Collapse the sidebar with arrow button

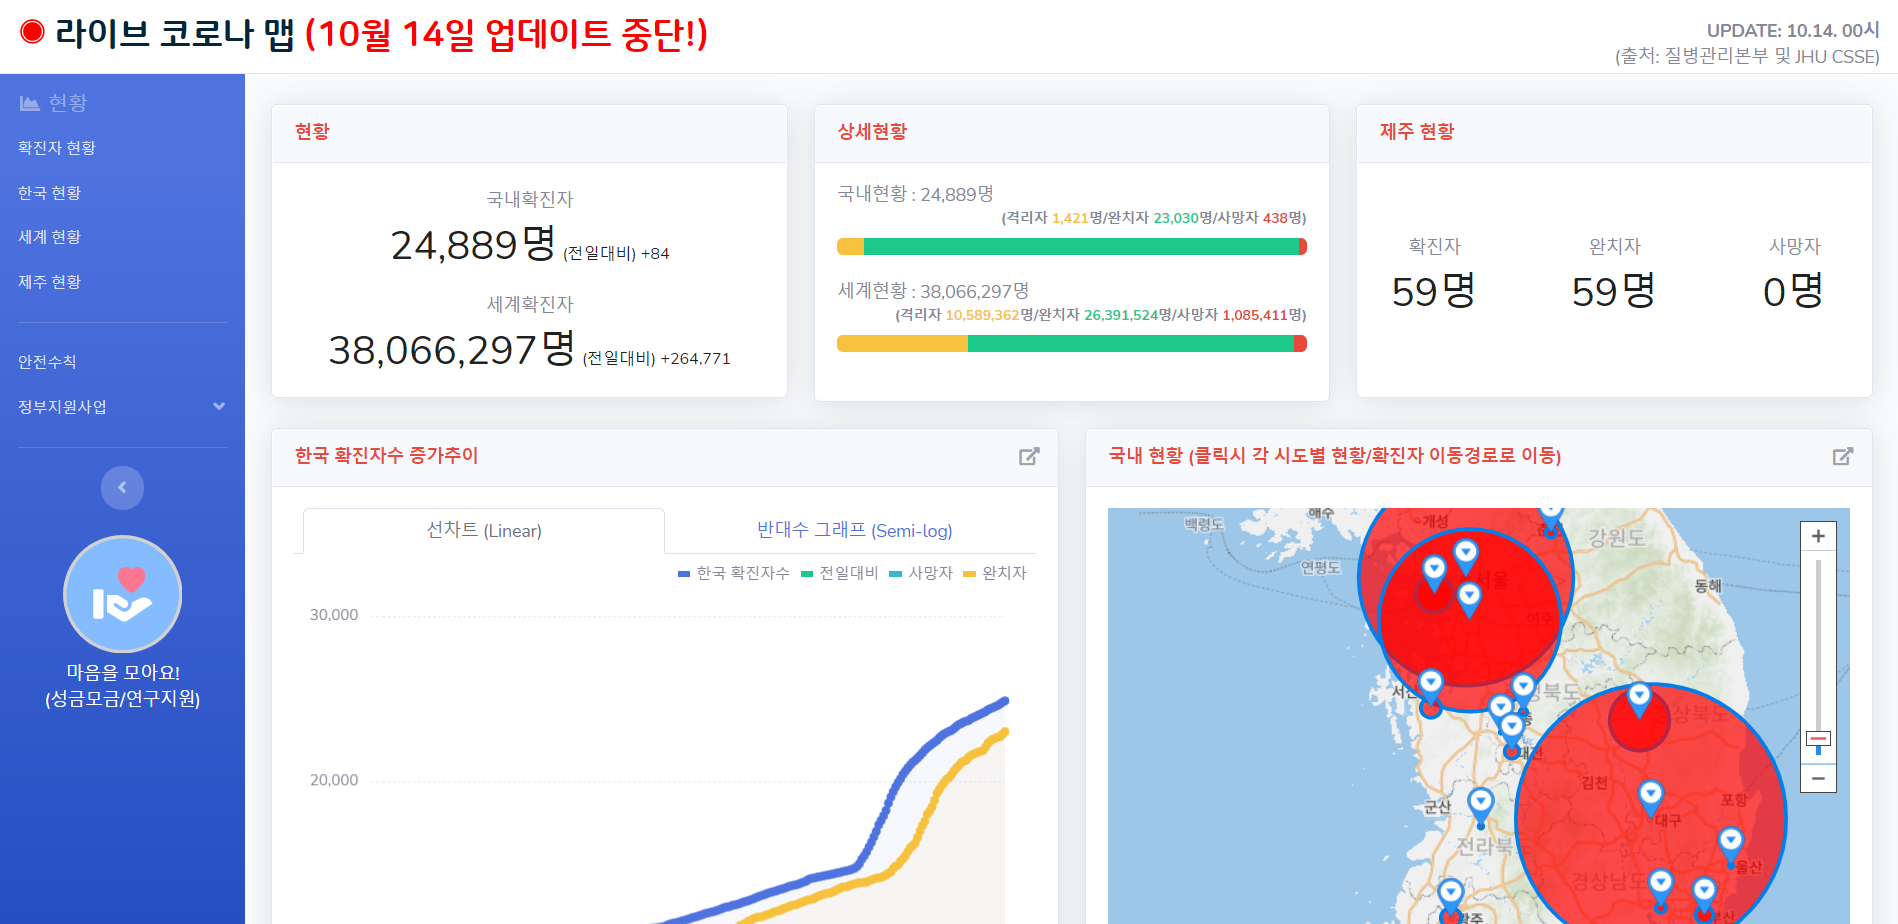122,488
